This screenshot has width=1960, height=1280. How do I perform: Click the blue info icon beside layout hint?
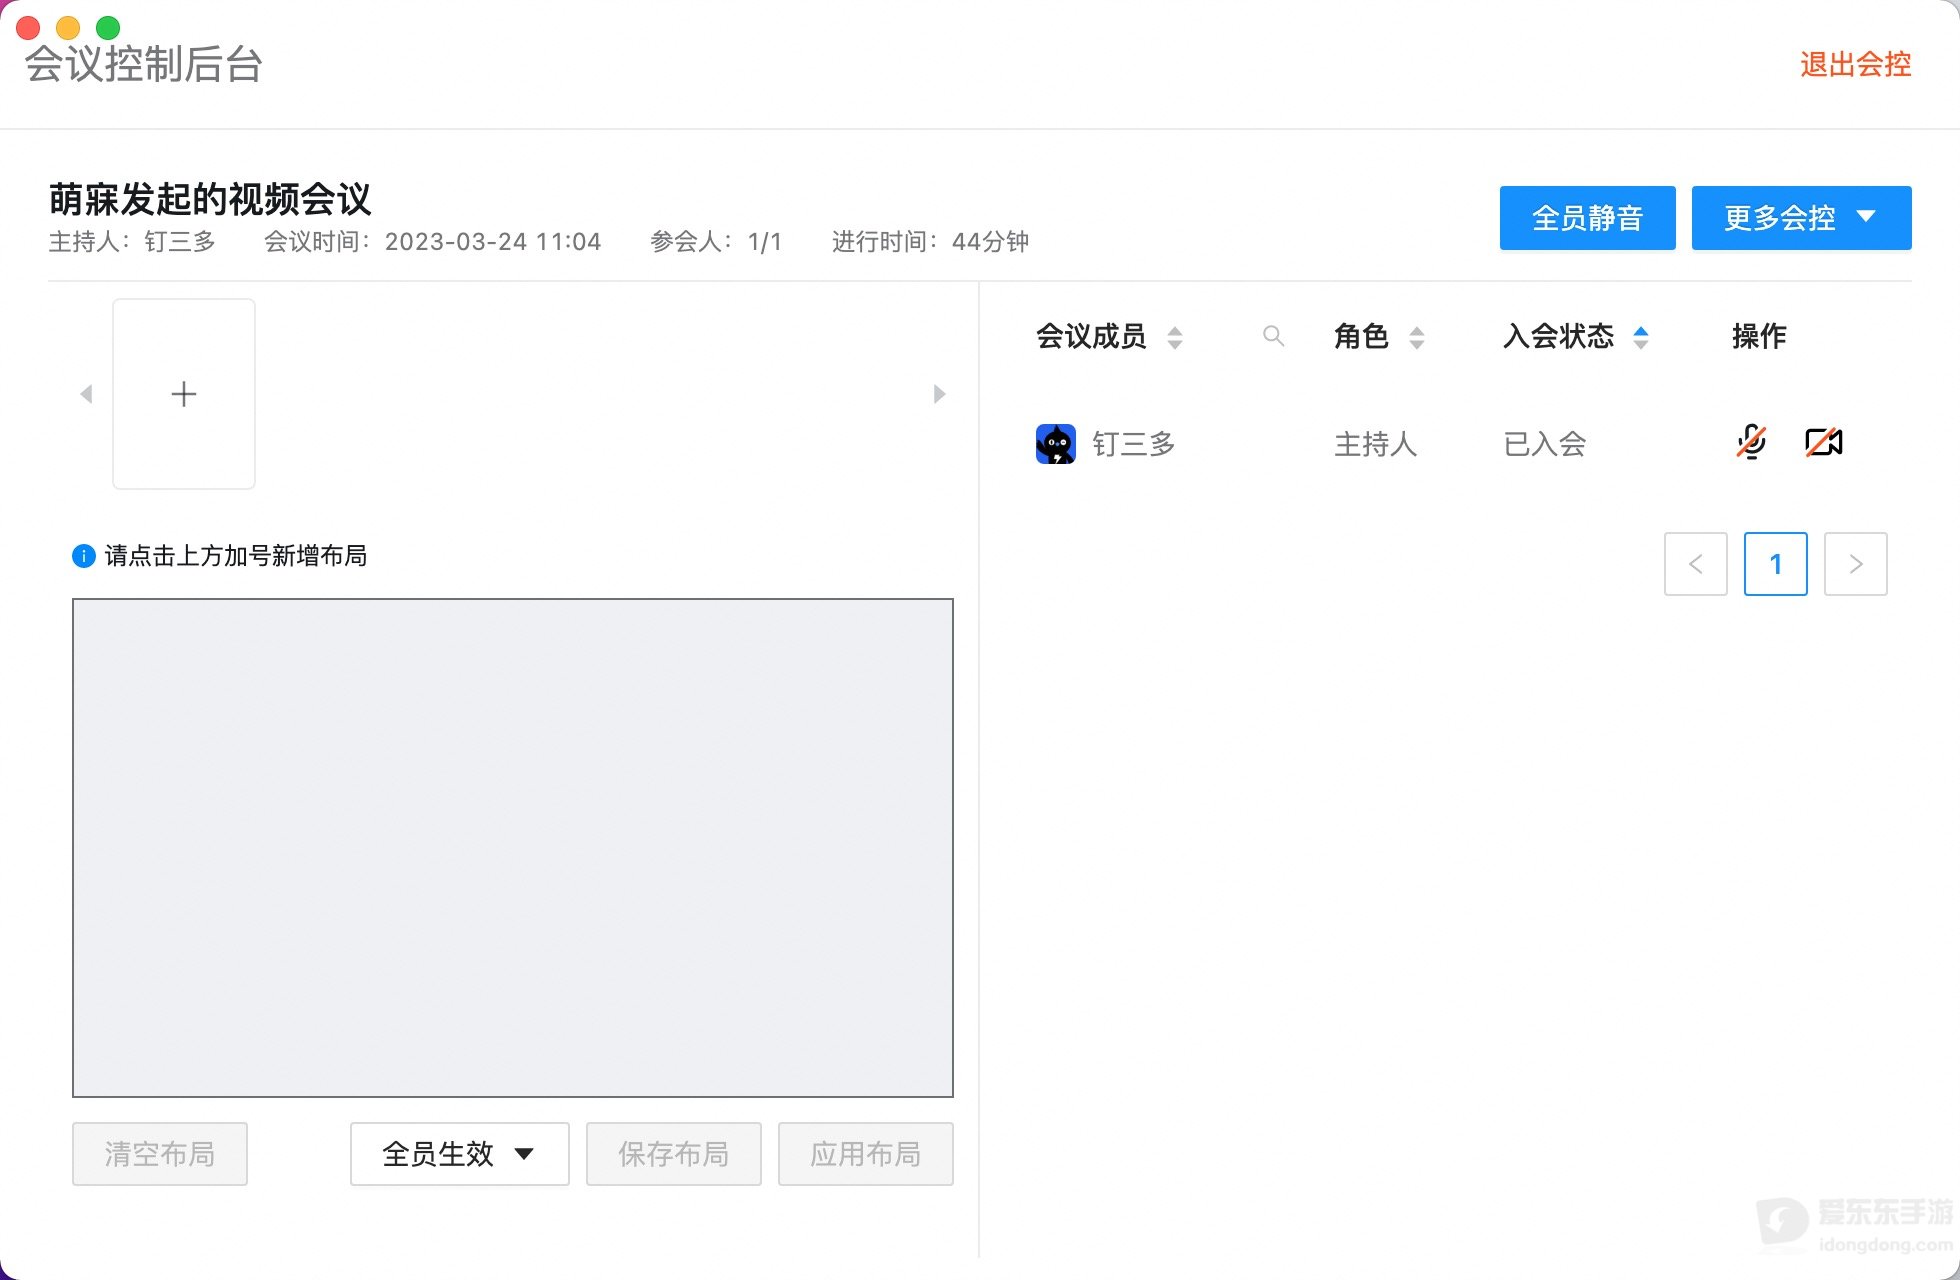pos(84,556)
